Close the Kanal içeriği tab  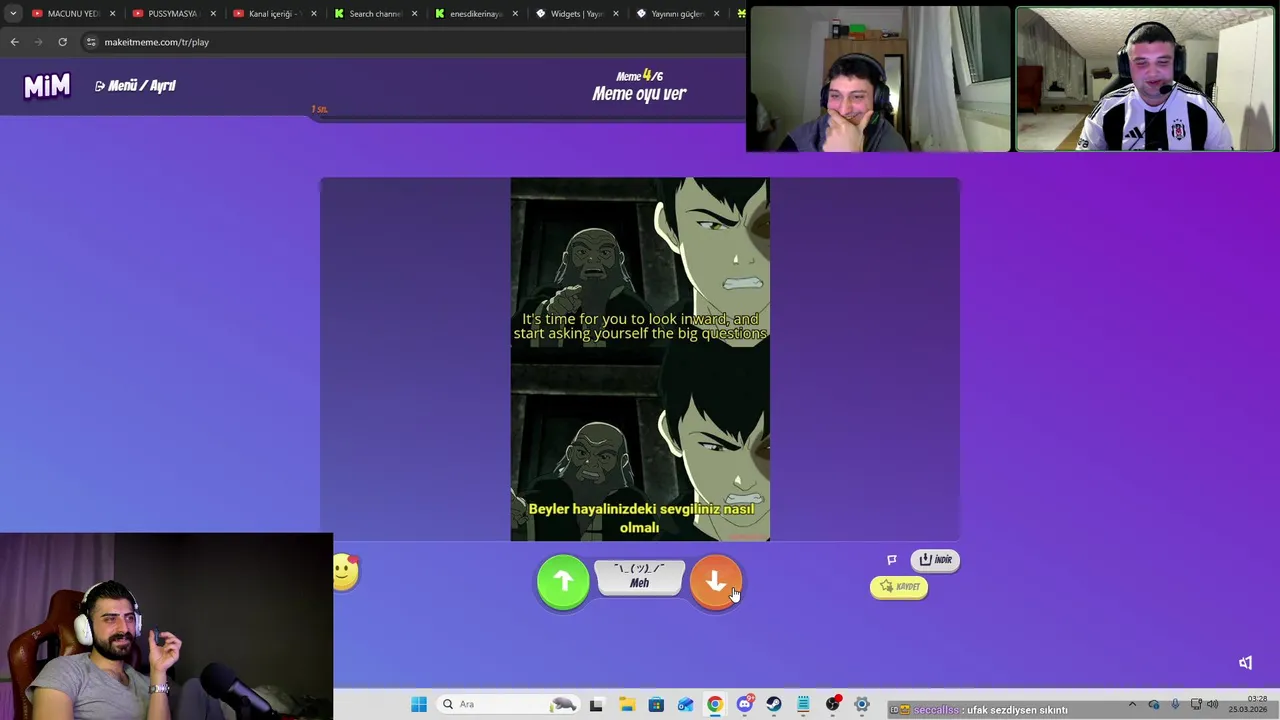[x=314, y=14]
